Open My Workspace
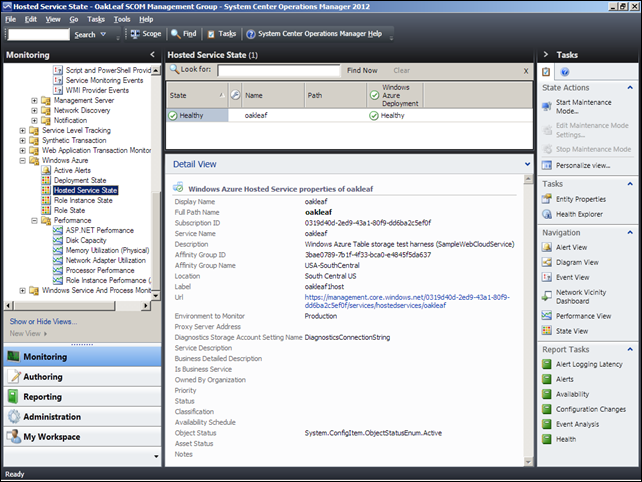Screen dimensions: 642x482 [82, 437]
